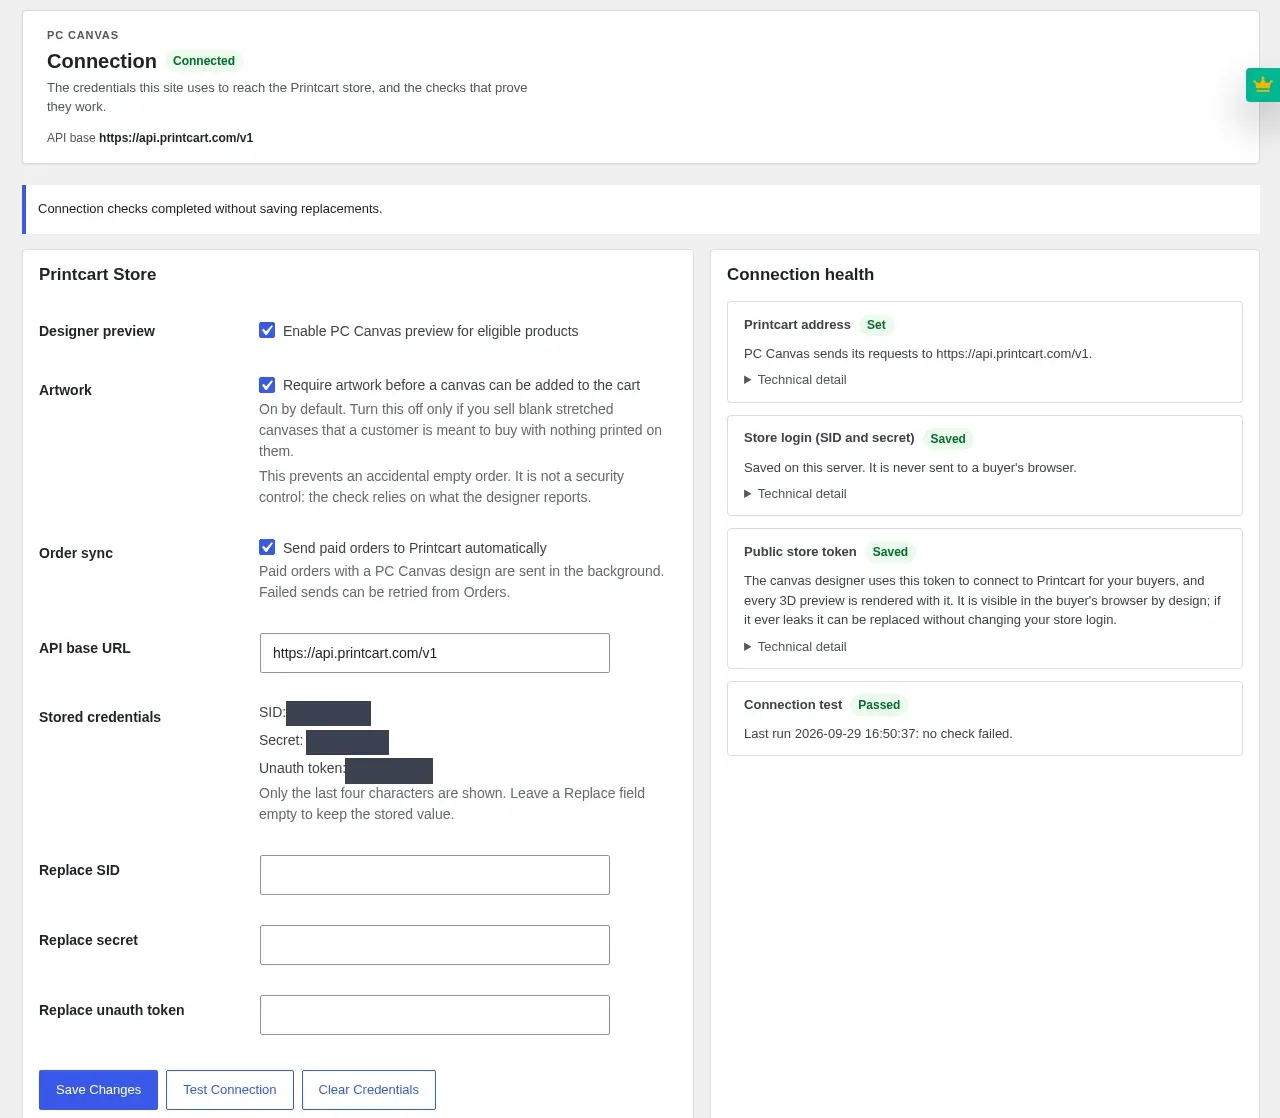Click the redacted SID value
Screen dimensions: 1280x1118
(328, 713)
